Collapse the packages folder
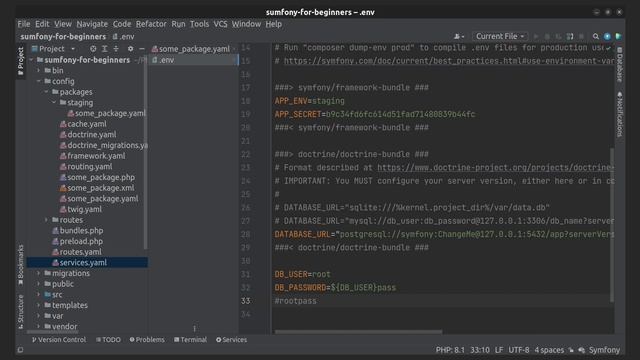 [47, 92]
